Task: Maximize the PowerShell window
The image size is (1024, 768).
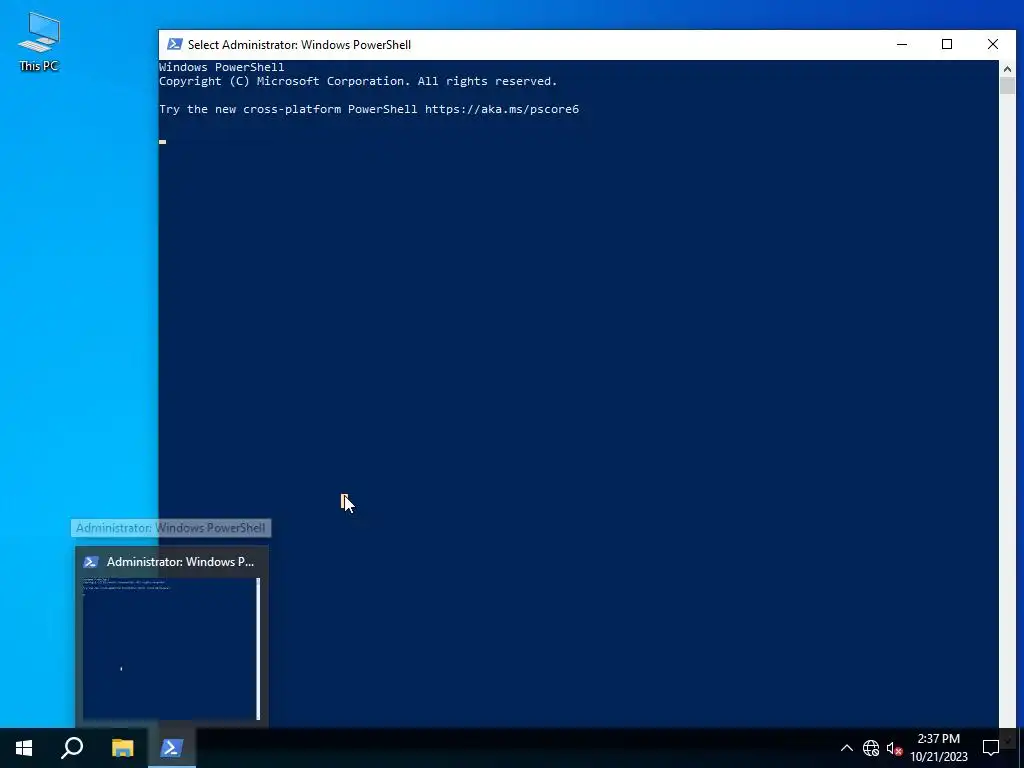Action: click(x=947, y=44)
